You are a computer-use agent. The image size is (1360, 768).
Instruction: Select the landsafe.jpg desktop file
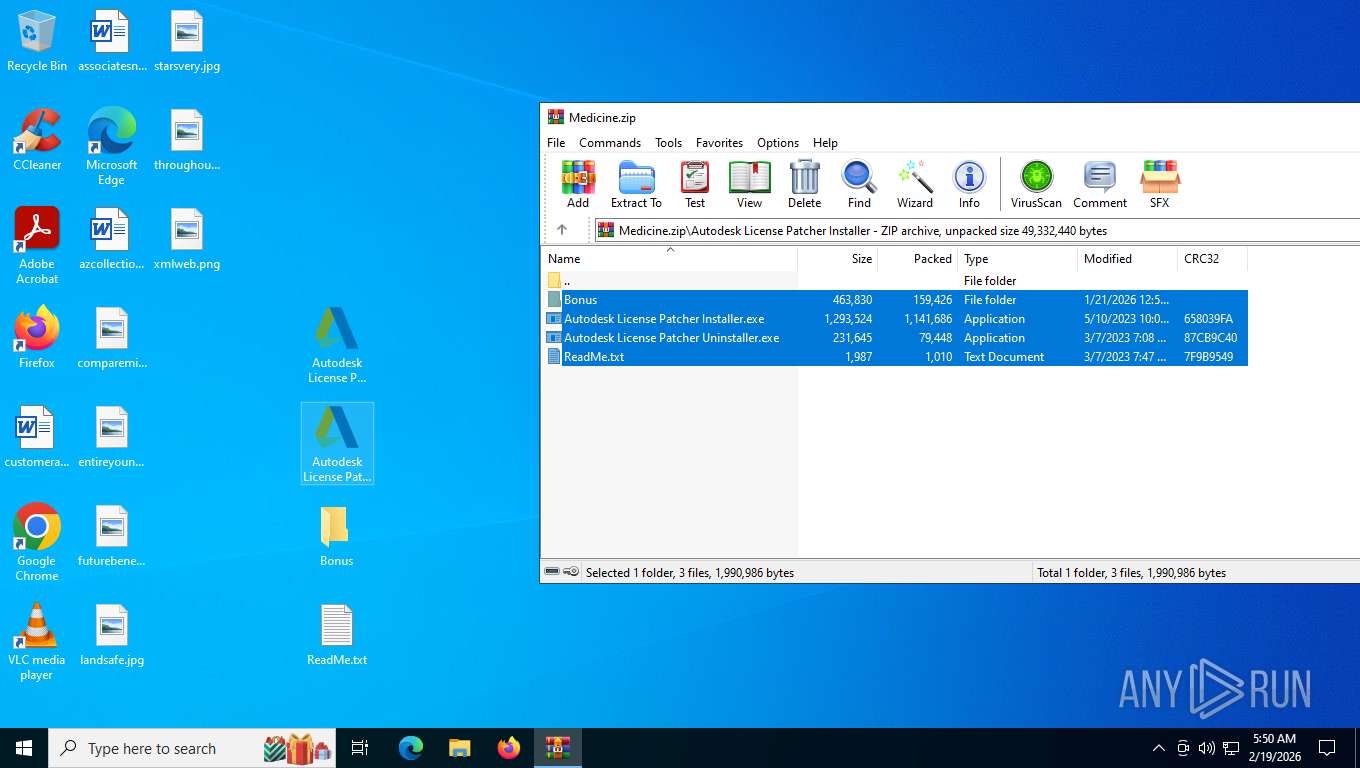tap(112, 636)
